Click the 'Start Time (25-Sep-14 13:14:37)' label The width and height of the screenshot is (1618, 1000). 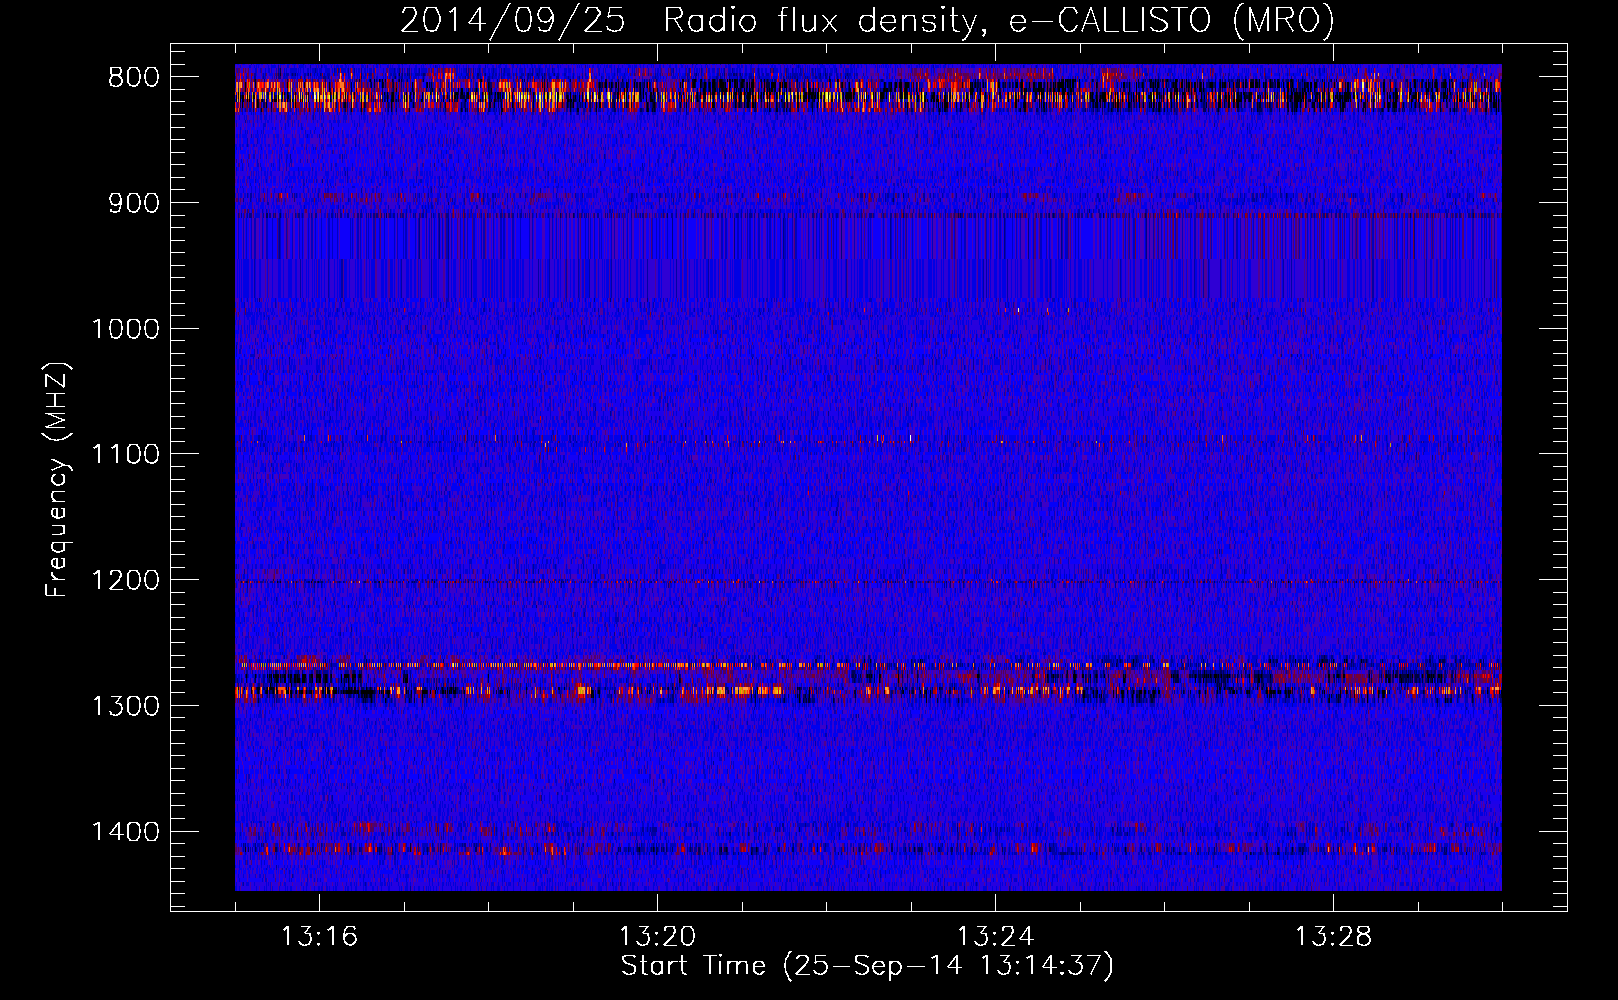pyautogui.click(x=867, y=966)
